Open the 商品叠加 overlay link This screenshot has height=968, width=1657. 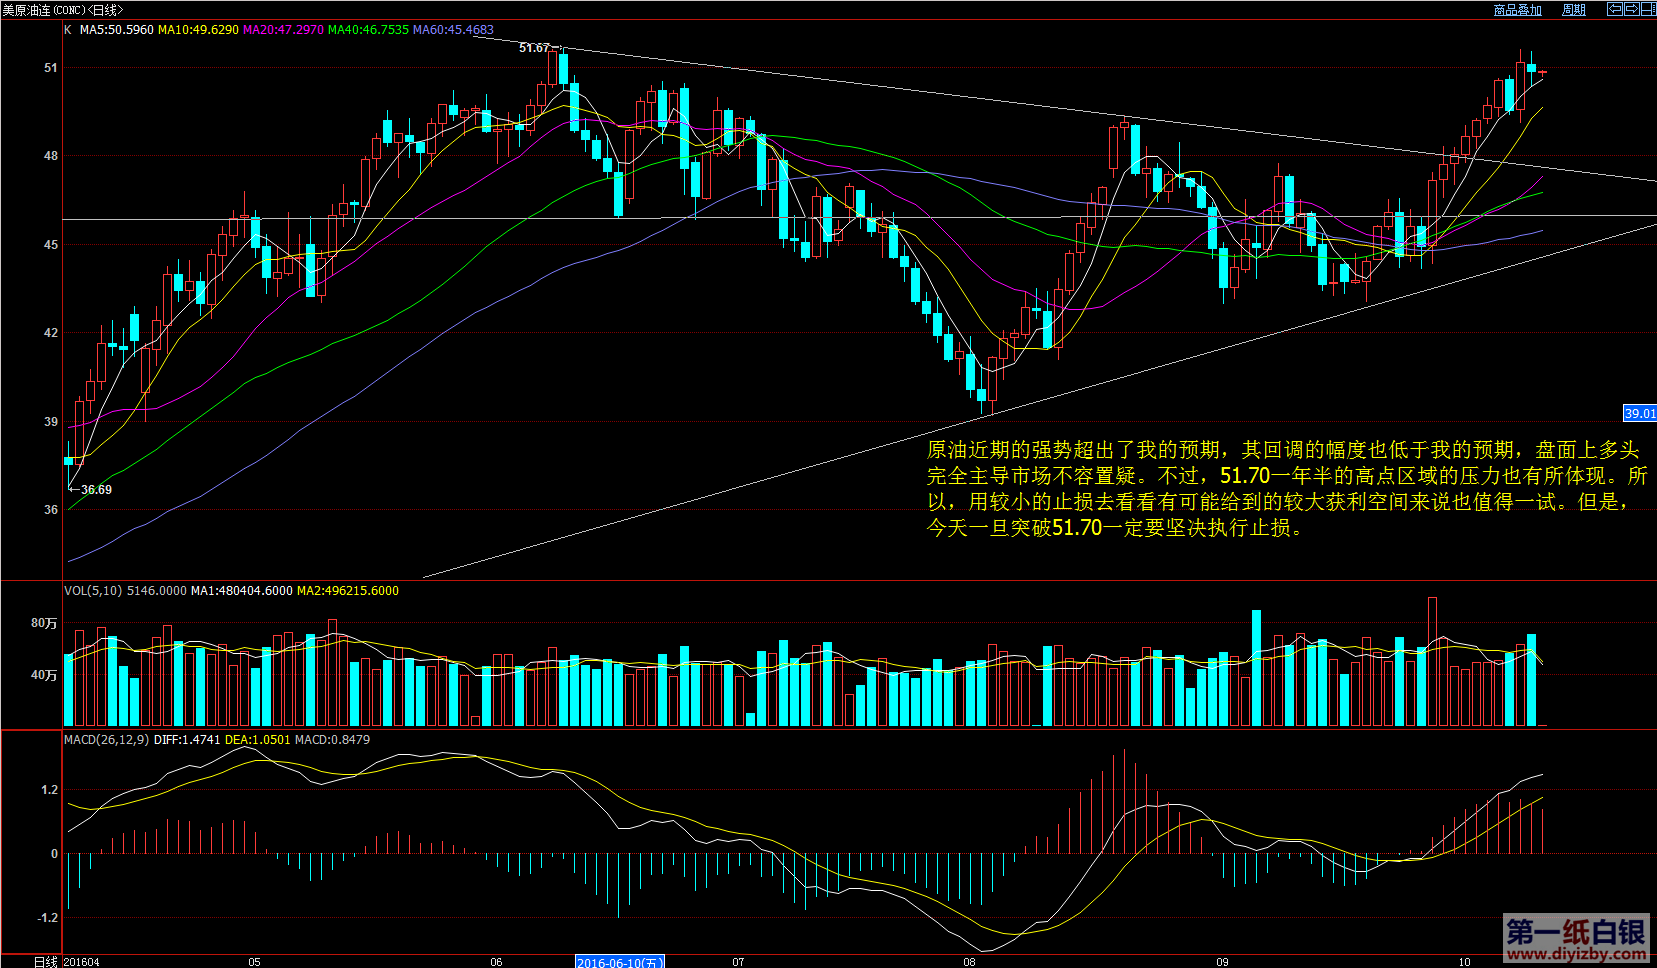tap(1517, 10)
